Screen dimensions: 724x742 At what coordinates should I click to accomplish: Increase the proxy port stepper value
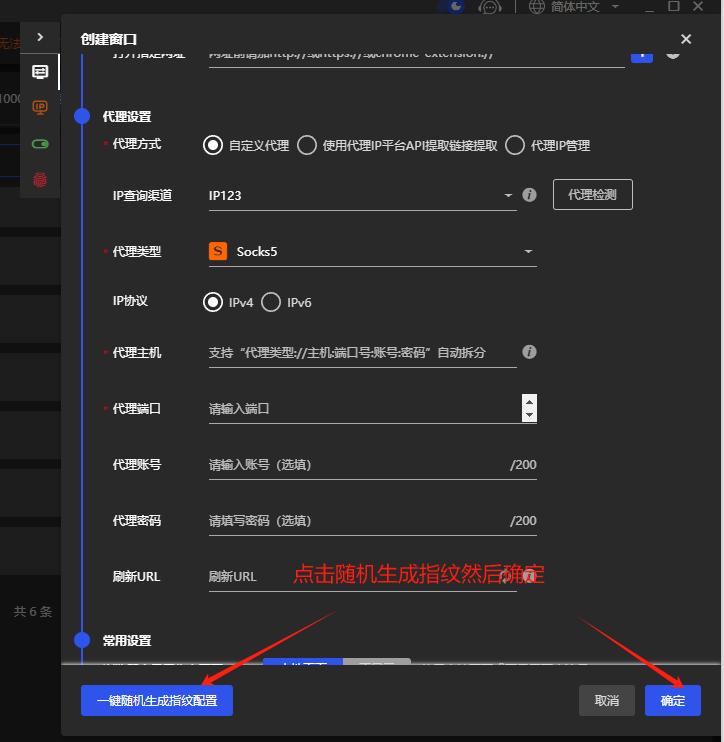529,402
